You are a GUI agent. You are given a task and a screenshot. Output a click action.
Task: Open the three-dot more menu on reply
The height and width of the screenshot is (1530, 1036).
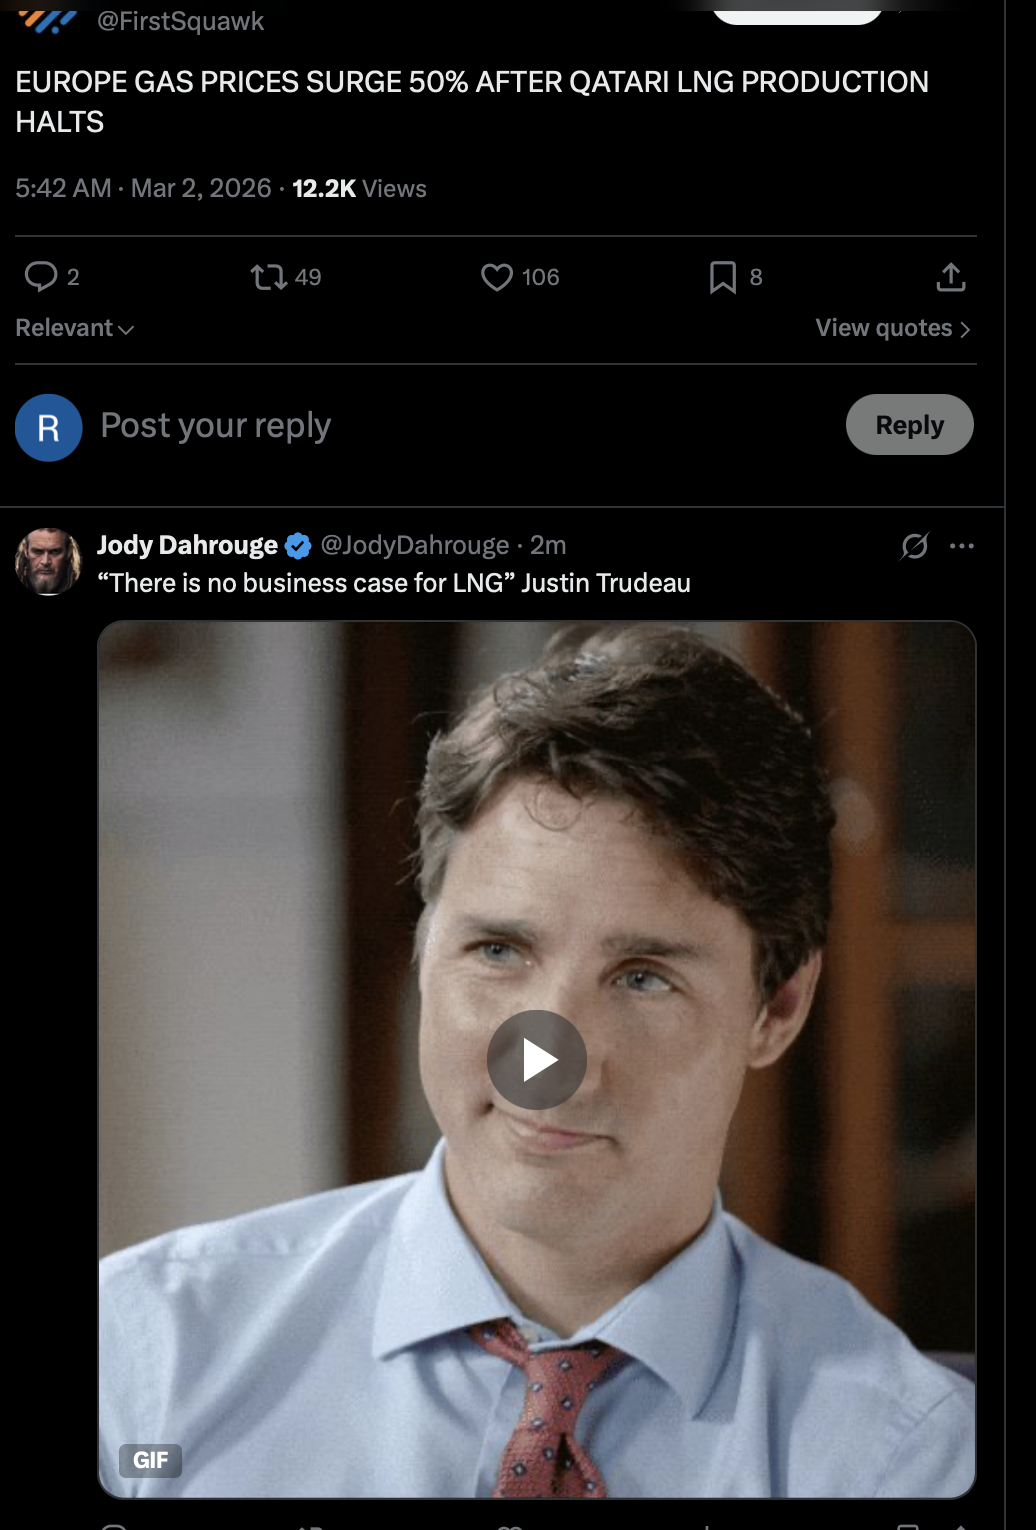pos(962,546)
